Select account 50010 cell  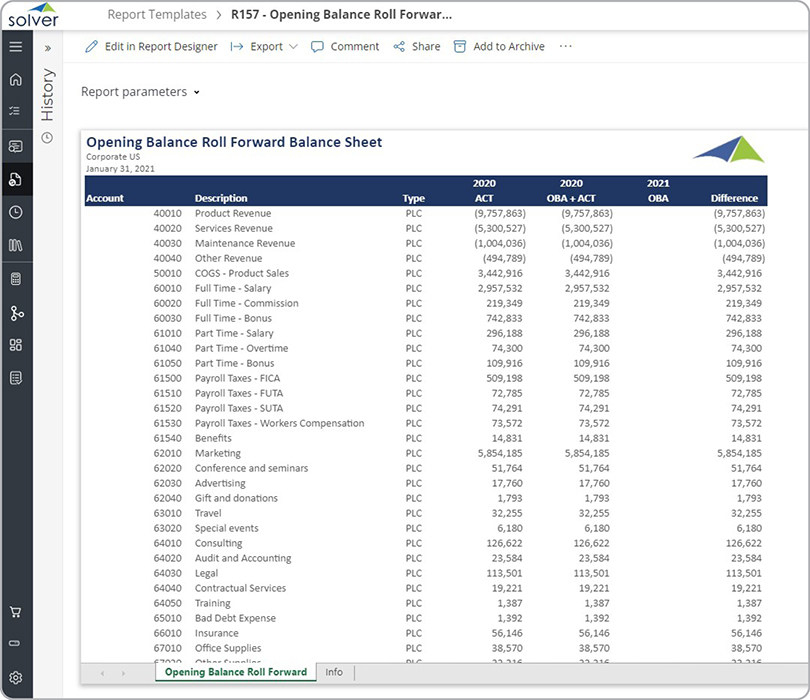[167, 273]
